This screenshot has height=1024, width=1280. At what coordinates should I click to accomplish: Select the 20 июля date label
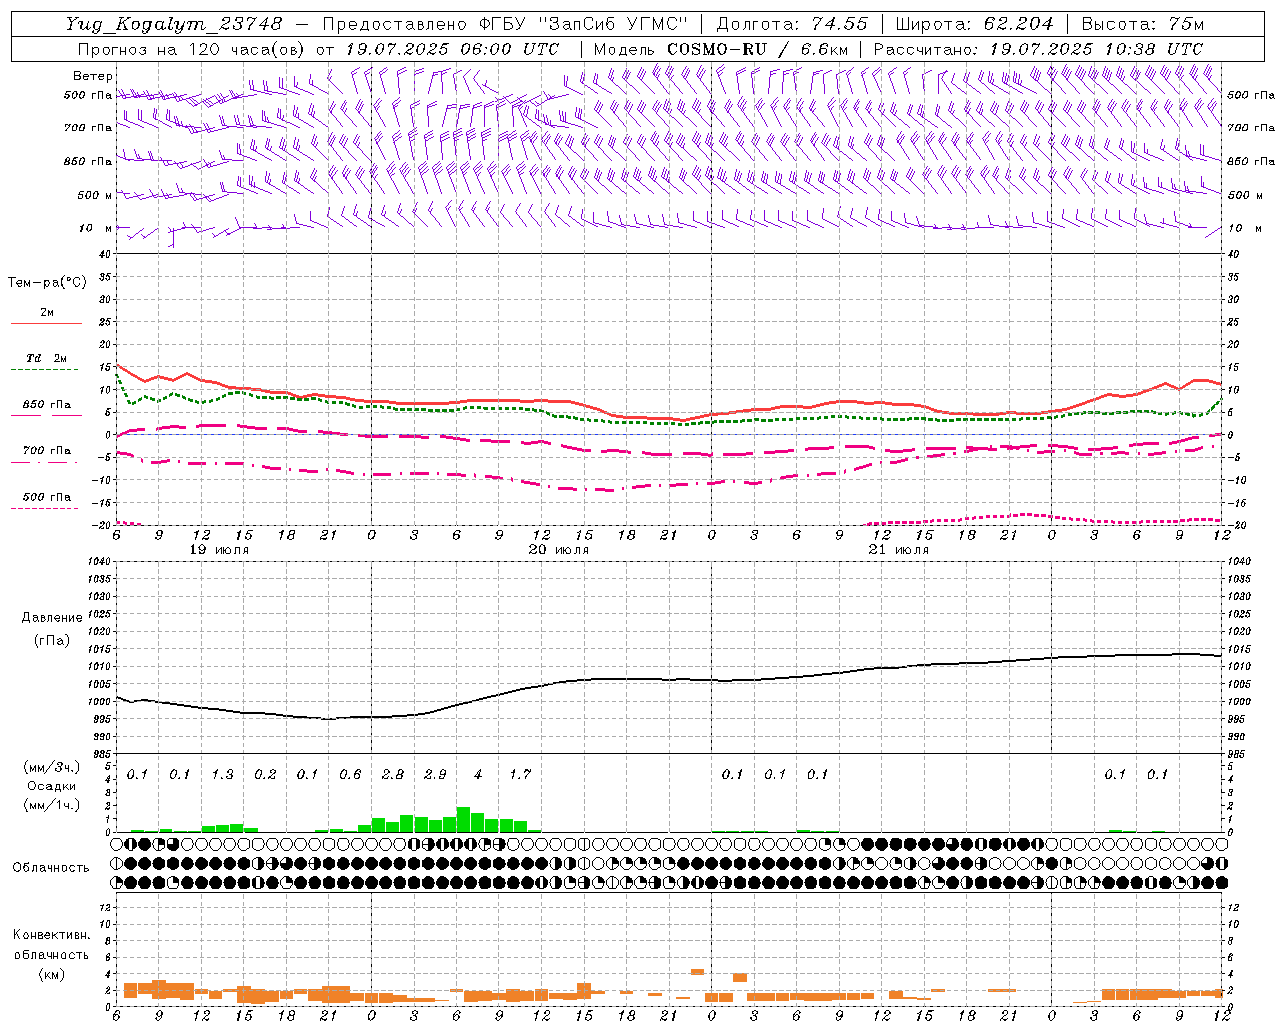(x=559, y=550)
